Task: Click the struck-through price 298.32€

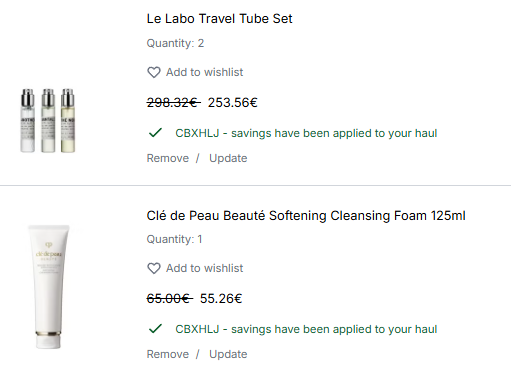Action: coord(174,103)
